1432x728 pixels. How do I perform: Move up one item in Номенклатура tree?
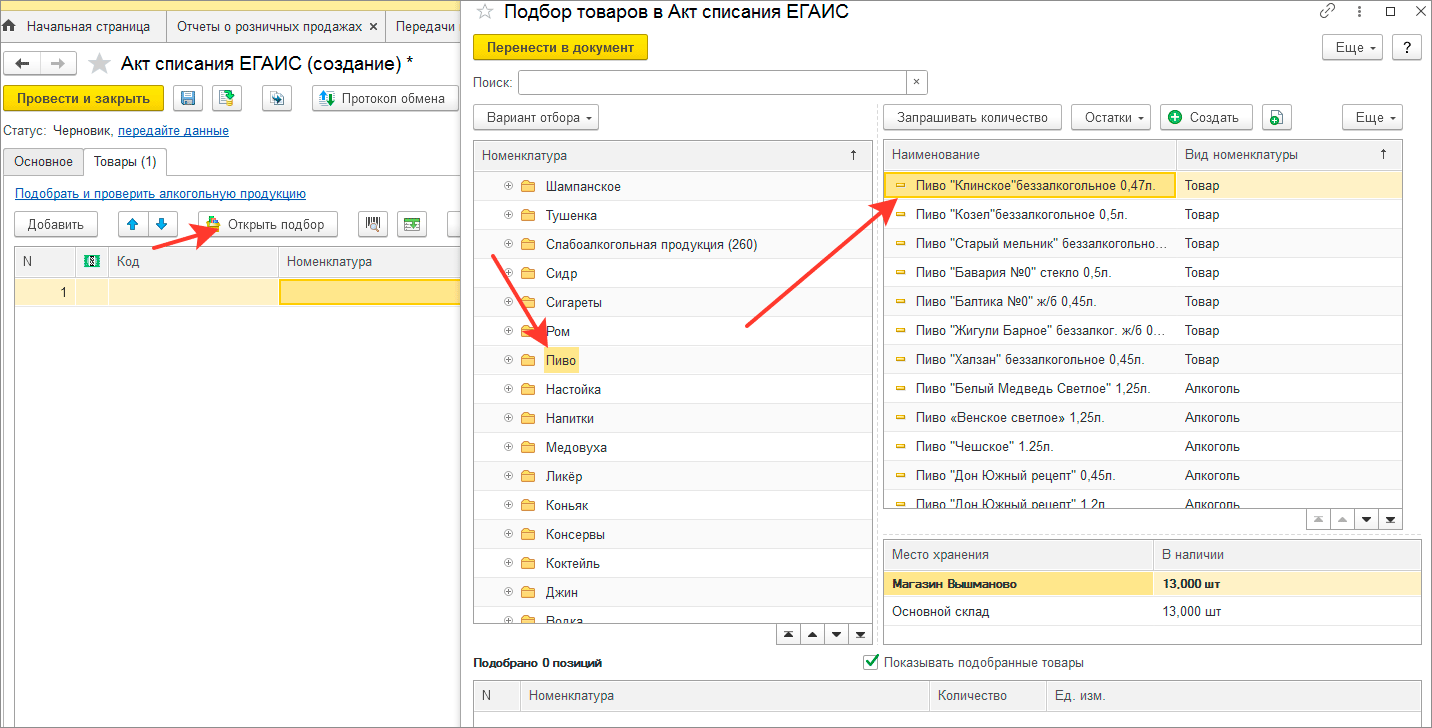[813, 634]
